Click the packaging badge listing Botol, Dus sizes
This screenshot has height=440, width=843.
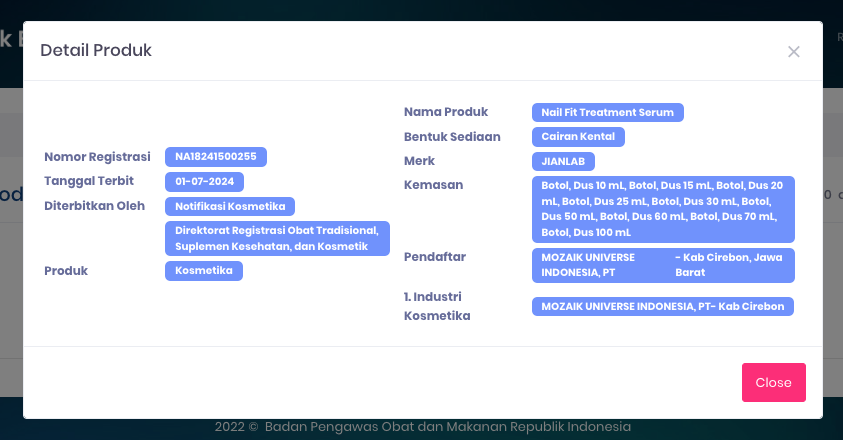[663, 209]
